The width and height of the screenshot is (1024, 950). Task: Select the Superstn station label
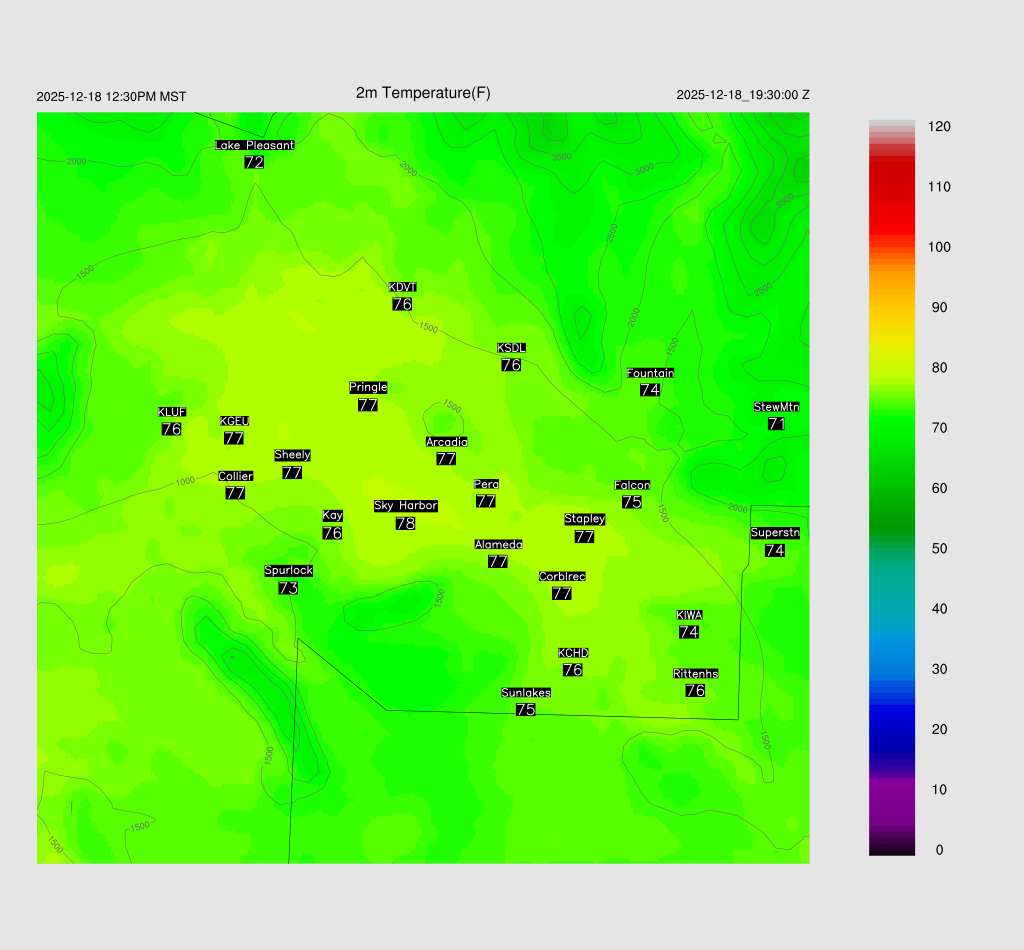[774, 533]
